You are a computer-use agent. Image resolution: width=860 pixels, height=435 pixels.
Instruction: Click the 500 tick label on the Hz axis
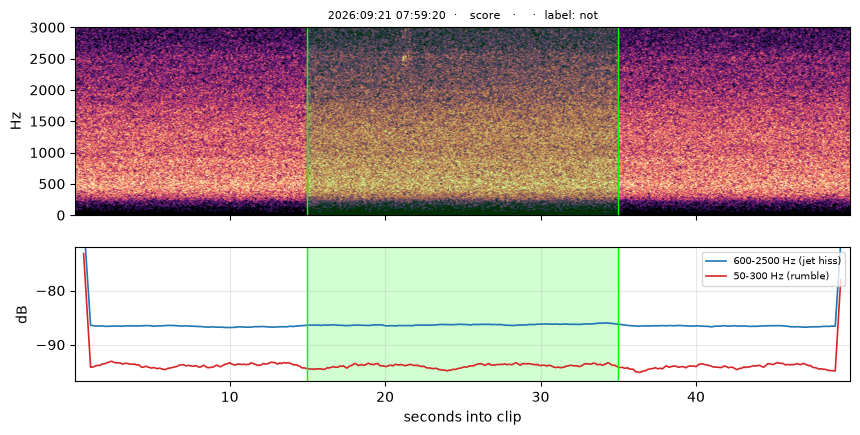coord(52,184)
